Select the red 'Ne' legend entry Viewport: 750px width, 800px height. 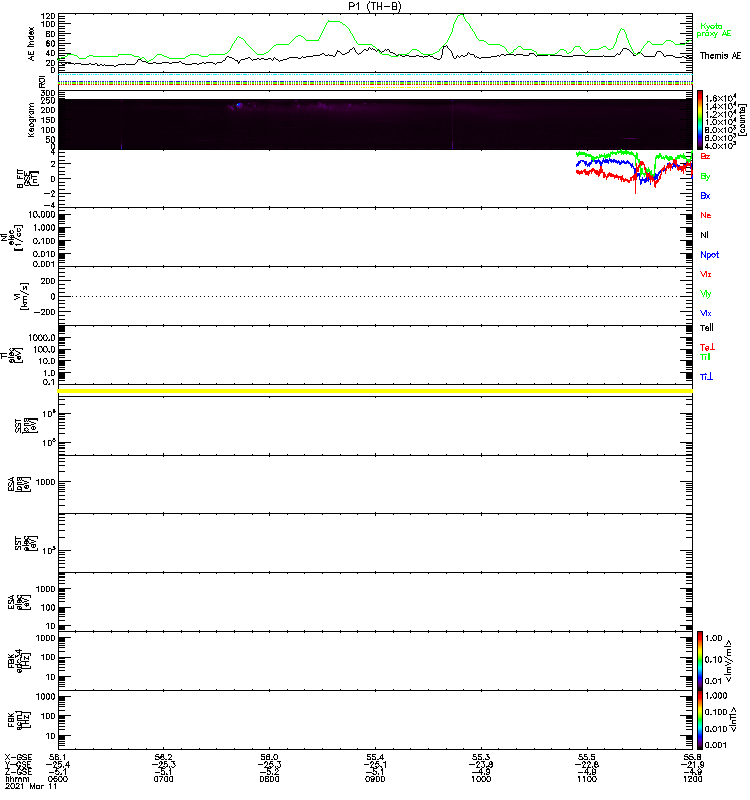point(706,215)
